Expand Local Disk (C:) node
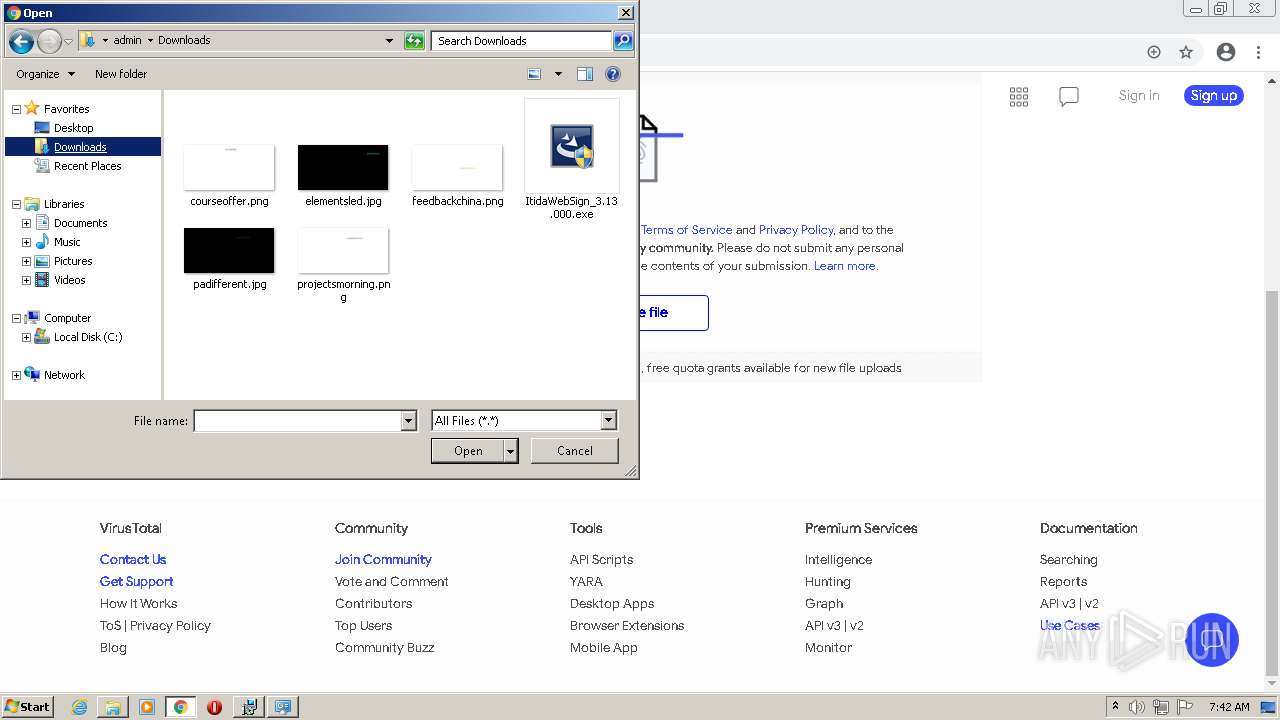The width and height of the screenshot is (1280, 720). point(26,337)
